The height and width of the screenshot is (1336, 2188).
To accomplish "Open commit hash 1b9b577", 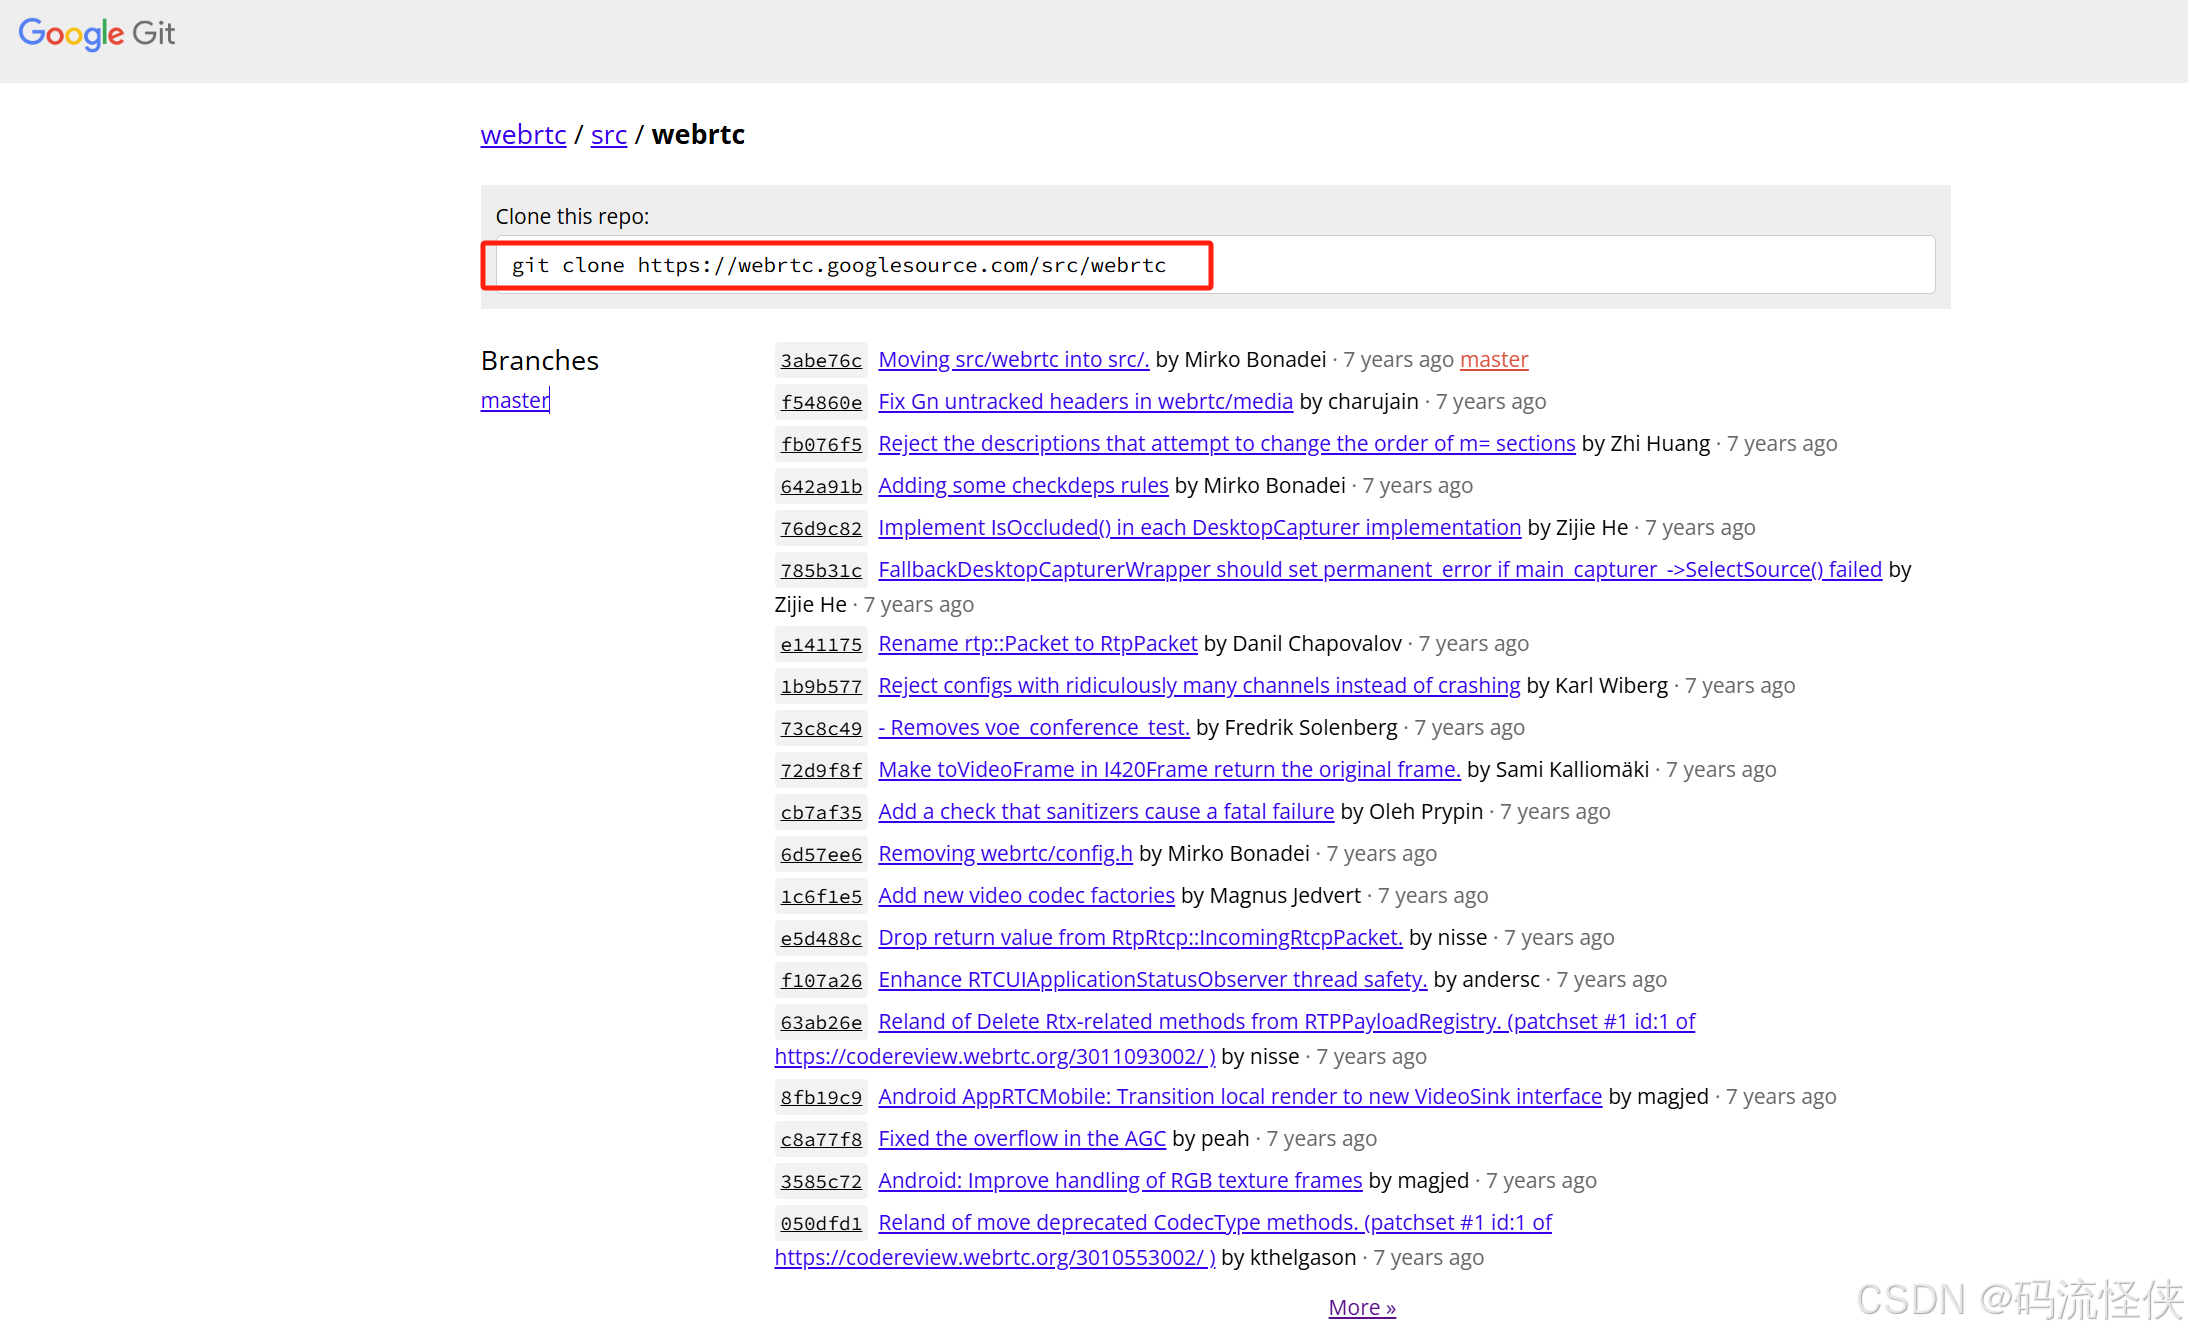I will pyautogui.click(x=821, y=686).
